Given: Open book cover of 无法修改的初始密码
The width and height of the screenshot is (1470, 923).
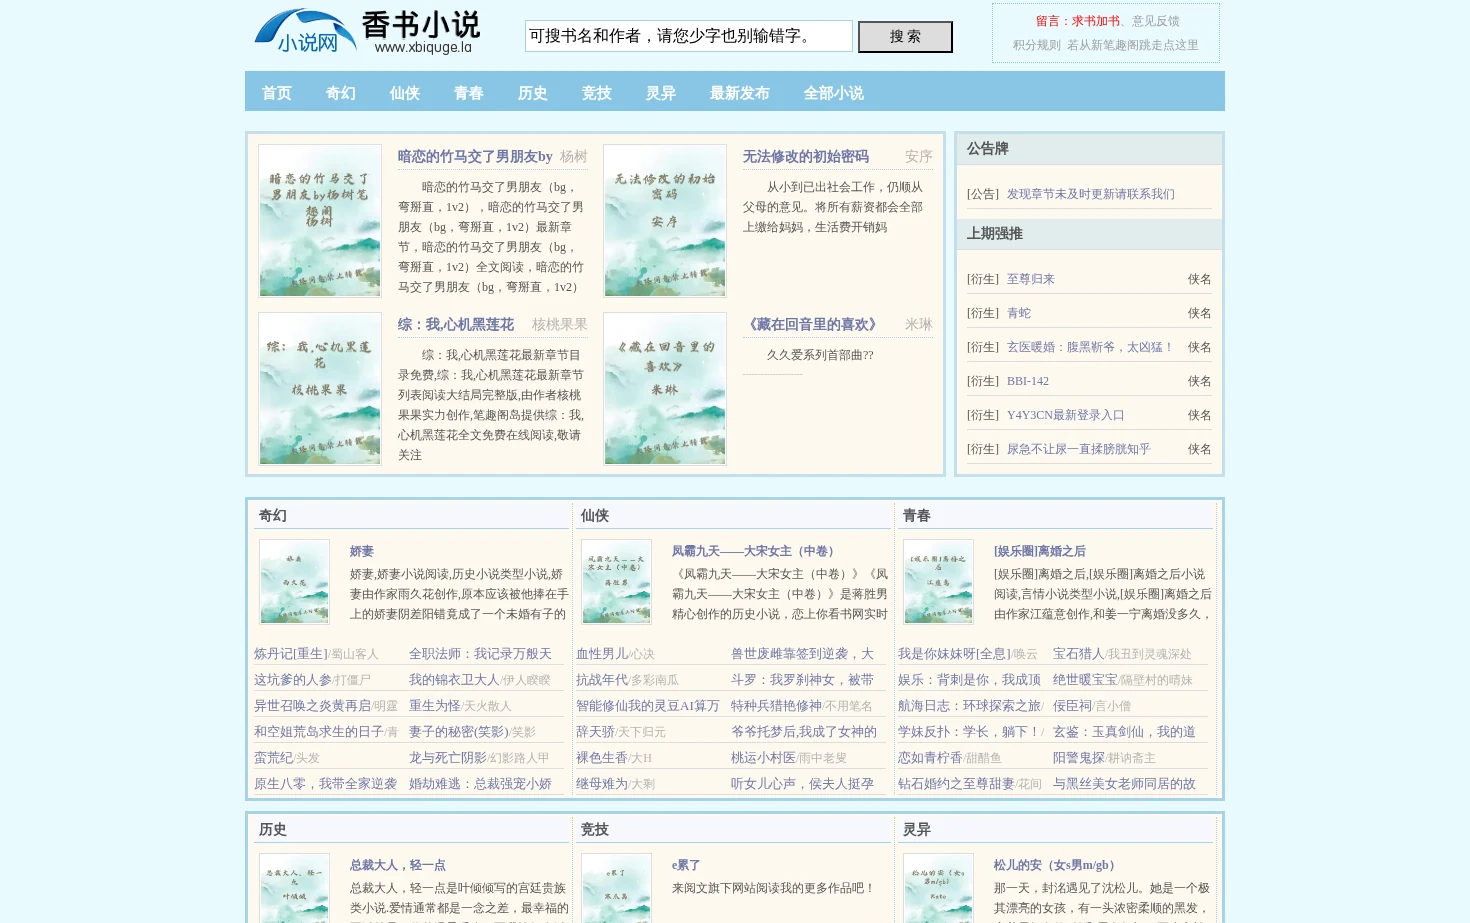Looking at the screenshot, I should 665,221.
